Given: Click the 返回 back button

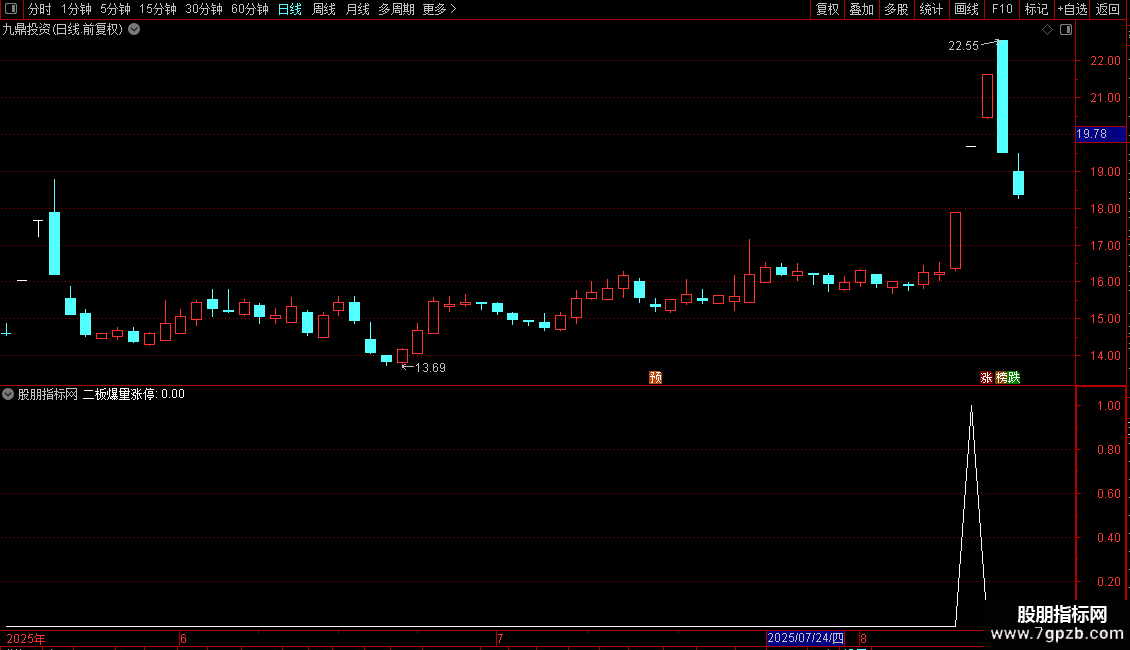Looking at the screenshot, I should pos(1108,9).
